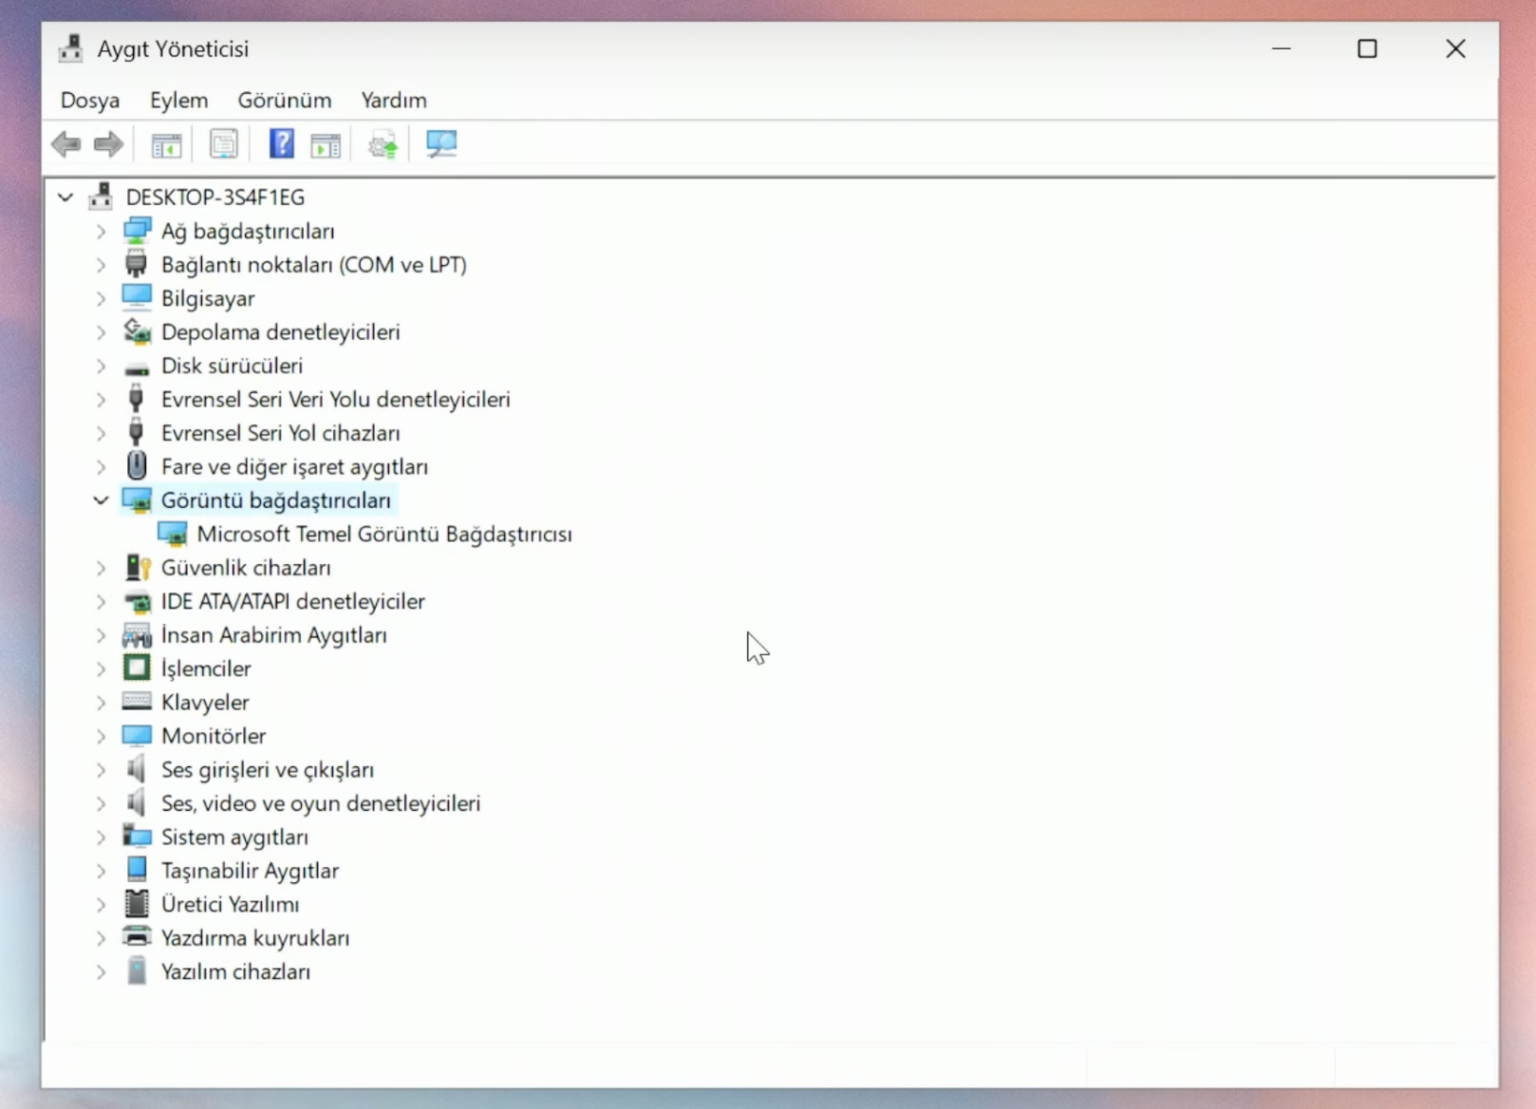Image resolution: width=1536 pixels, height=1109 pixels.
Task: Expand IDE ATA/ATAPI denetleyiciler
Action: pos(101,601)
